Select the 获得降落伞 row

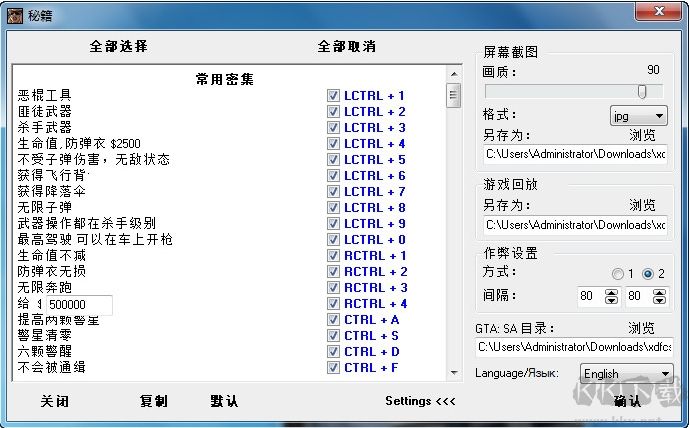click(51, 192)
